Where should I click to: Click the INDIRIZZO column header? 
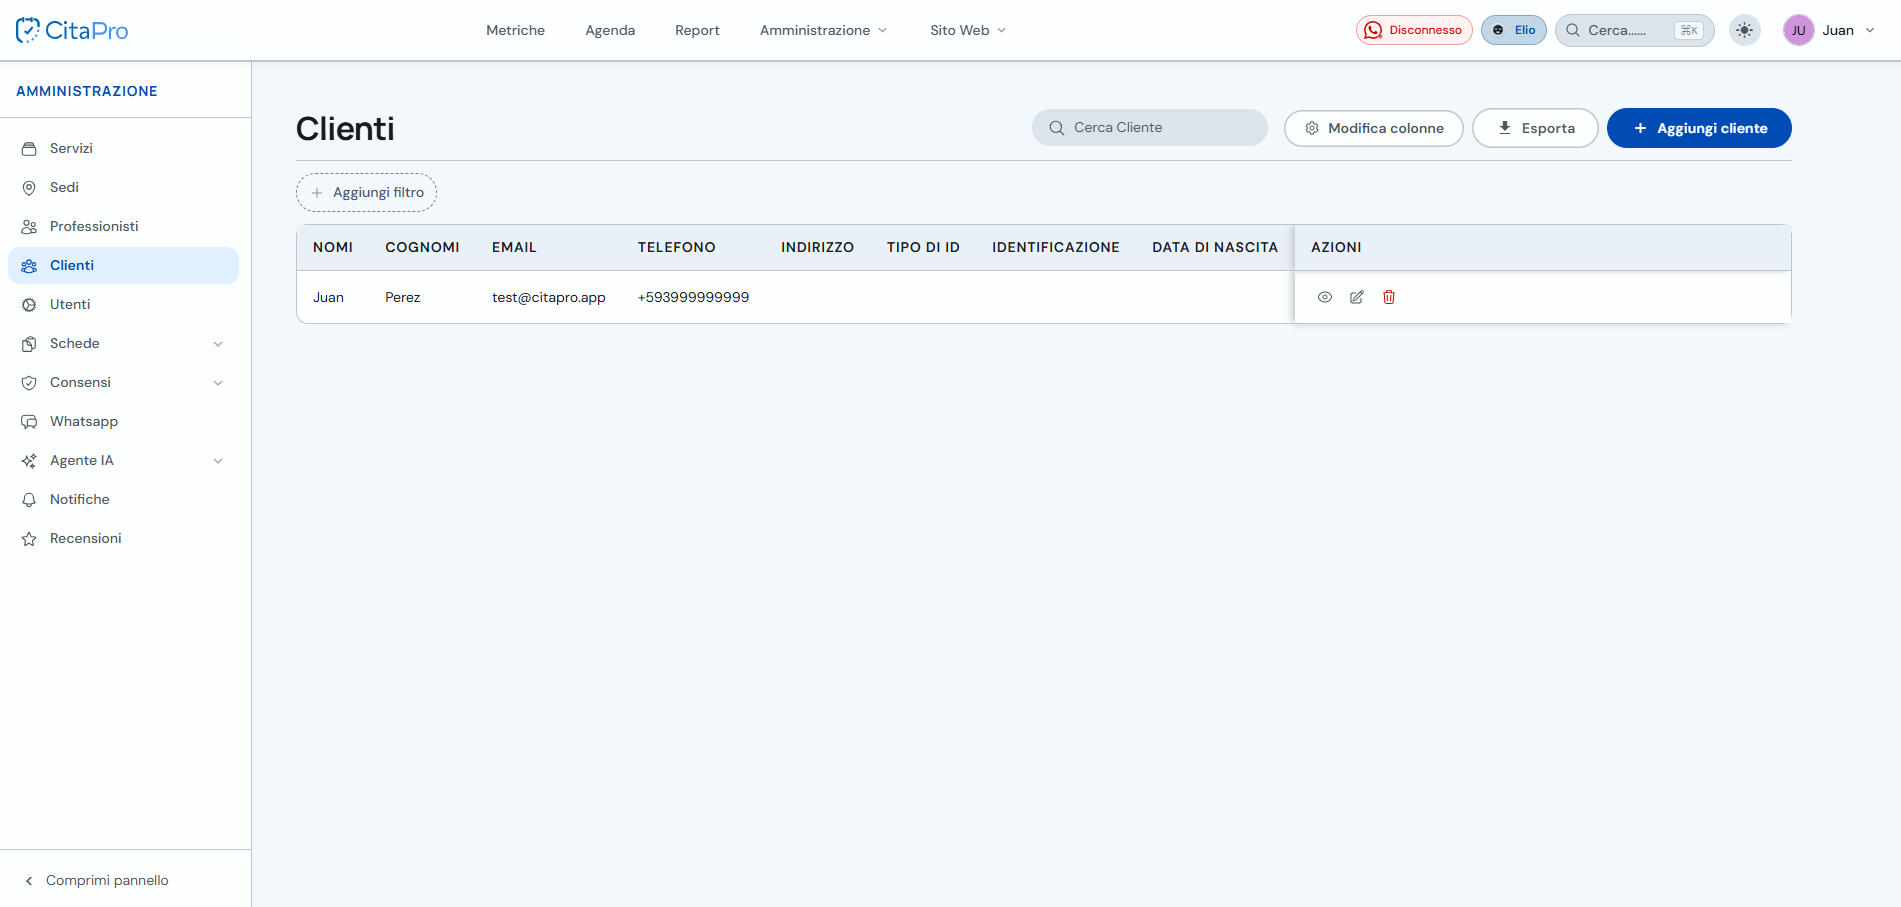(817, 247)
